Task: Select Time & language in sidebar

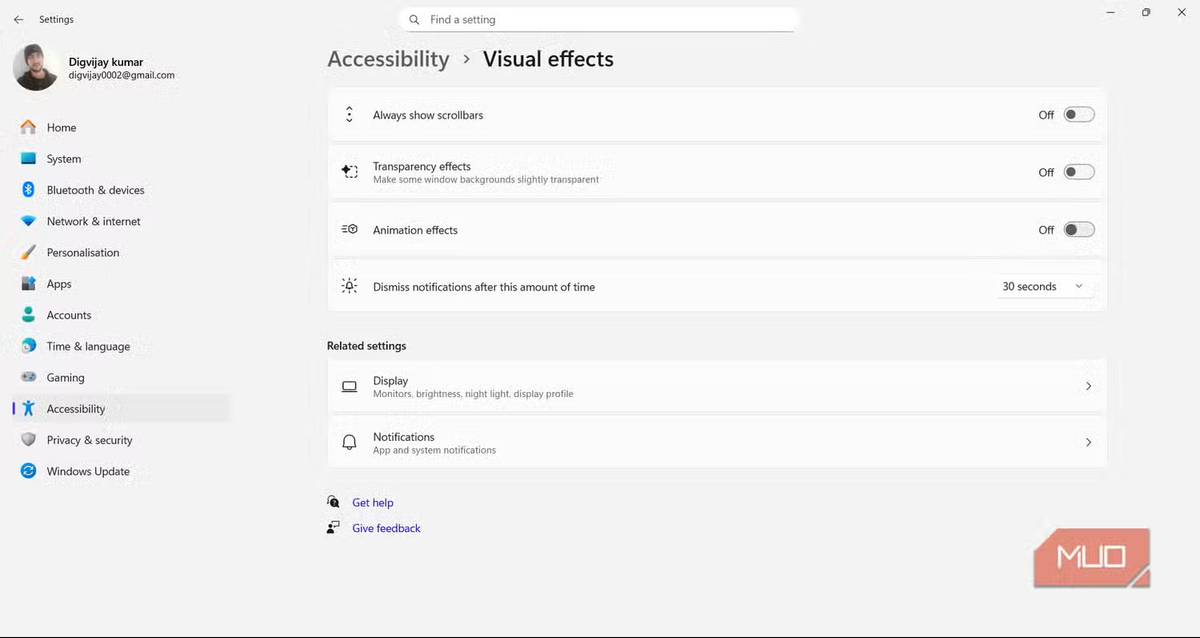Action: 88,346
